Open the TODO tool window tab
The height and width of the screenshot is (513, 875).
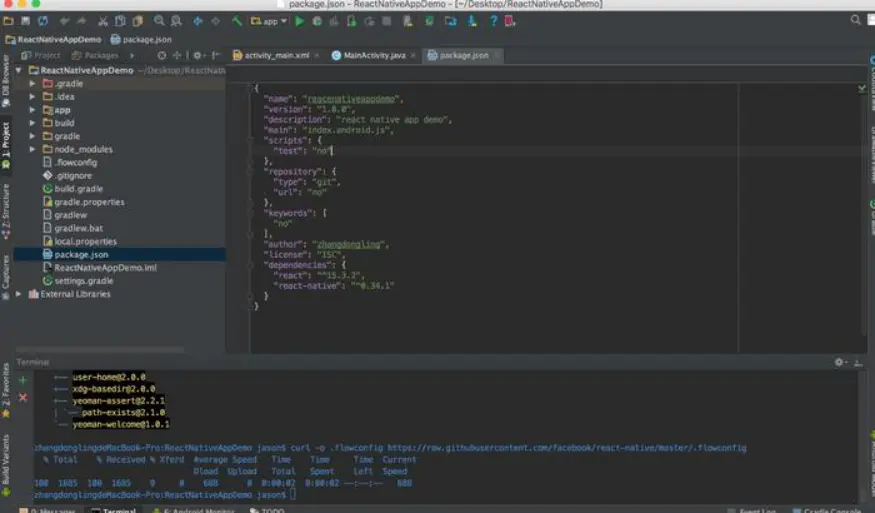pyautogui.click(x=267, y=510)
